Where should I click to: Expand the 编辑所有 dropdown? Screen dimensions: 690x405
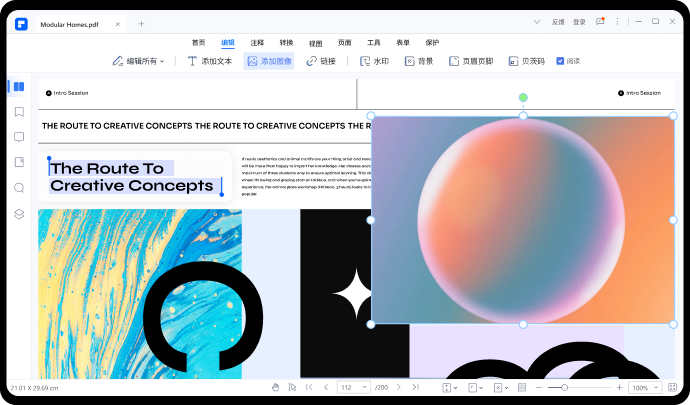[139, 61]
